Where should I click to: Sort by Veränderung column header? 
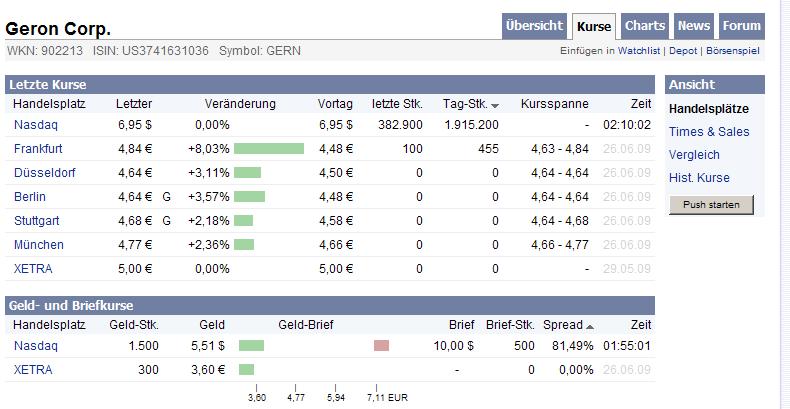tap(240, 104)
